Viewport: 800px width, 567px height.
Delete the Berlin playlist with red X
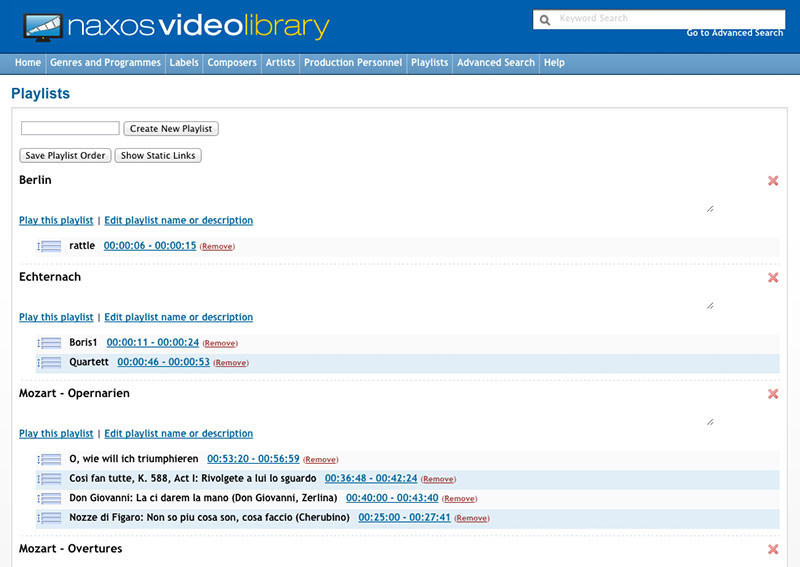[773, 181]
